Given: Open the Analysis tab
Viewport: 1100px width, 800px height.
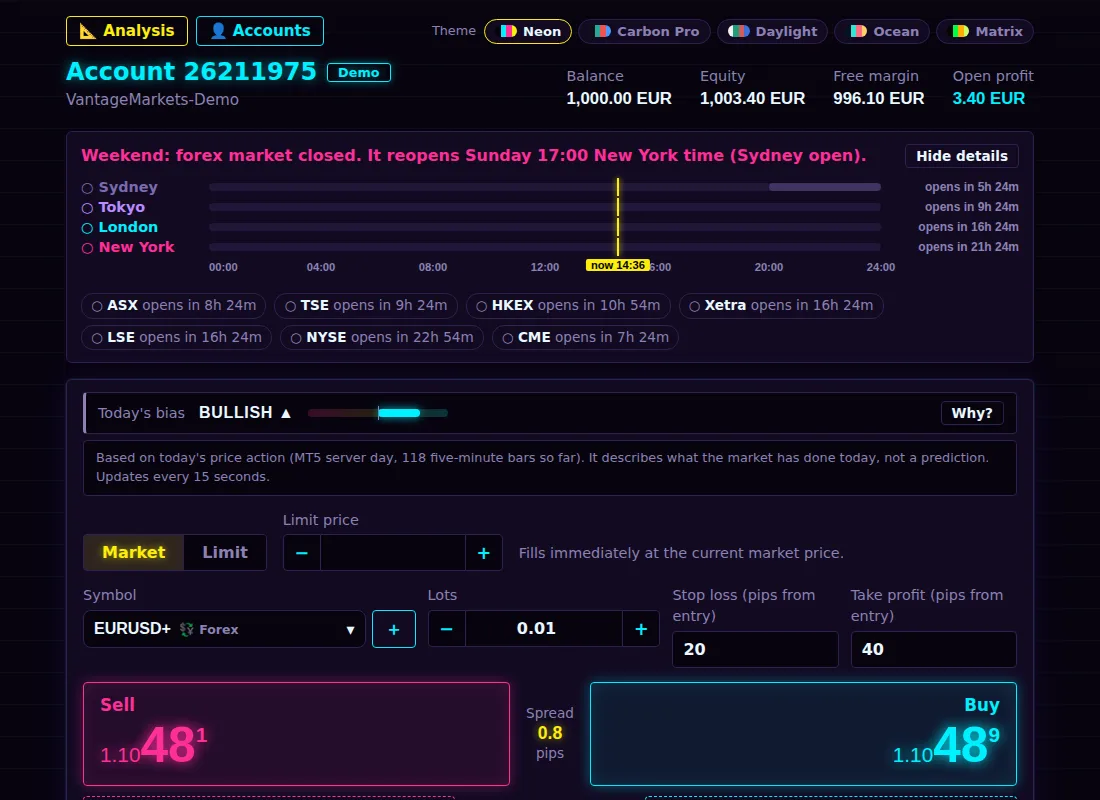Looking at the screenshot, I should coord(126,31).
